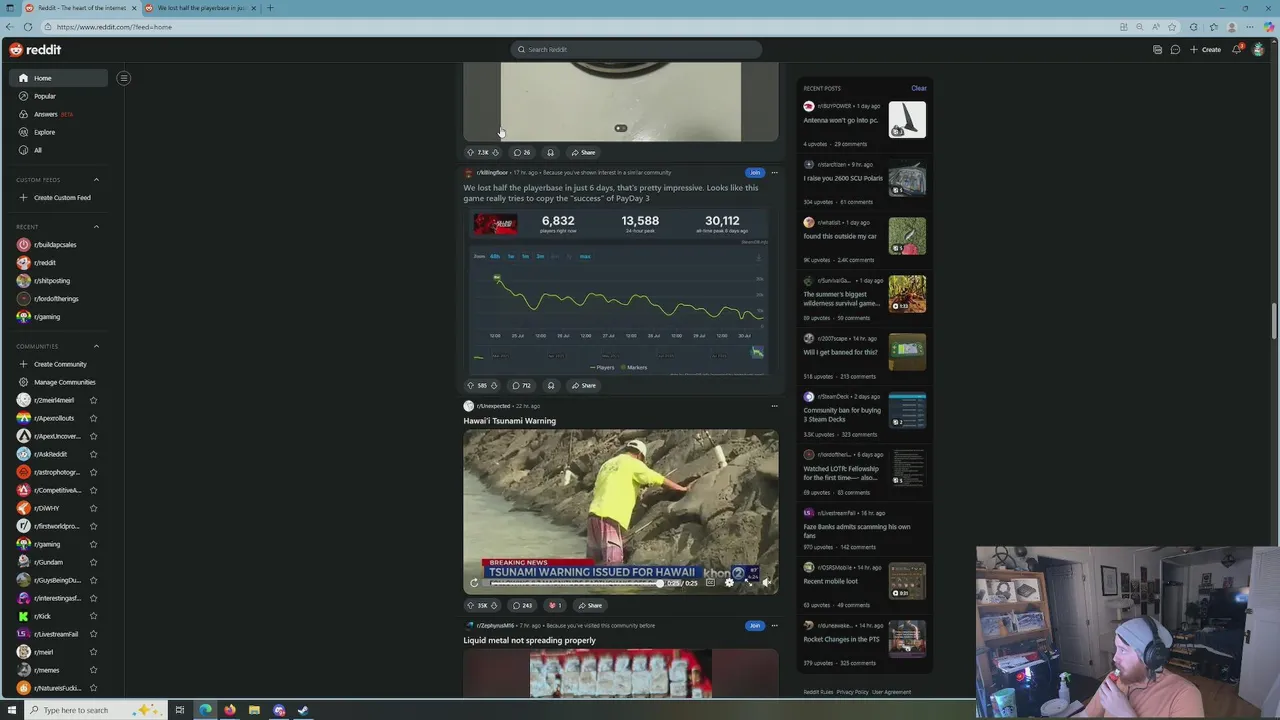
Task: Join the r/killingfloor community
Action: (x=755, y=172)
